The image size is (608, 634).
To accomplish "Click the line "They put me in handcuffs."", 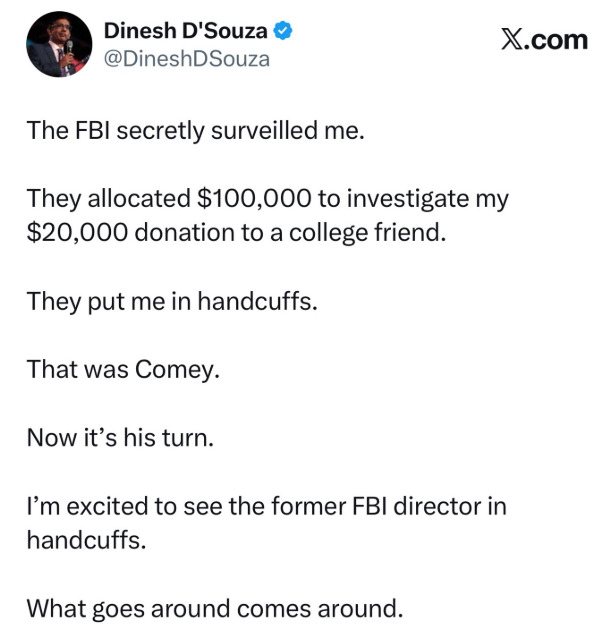I will coord(171,301).
